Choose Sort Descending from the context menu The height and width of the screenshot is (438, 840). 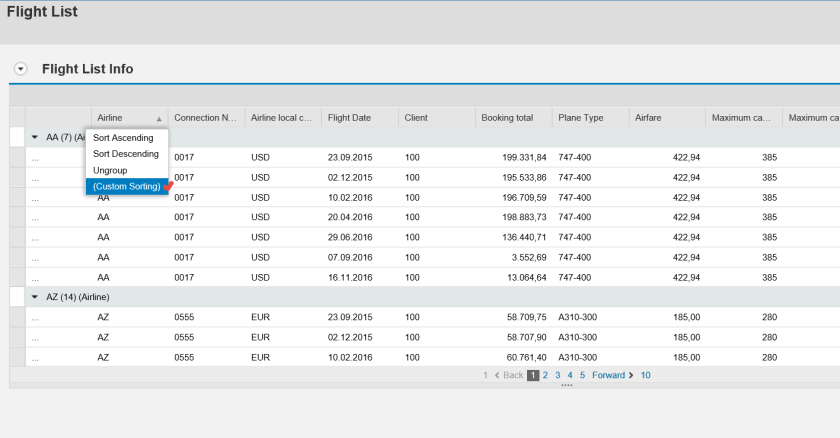125,154
